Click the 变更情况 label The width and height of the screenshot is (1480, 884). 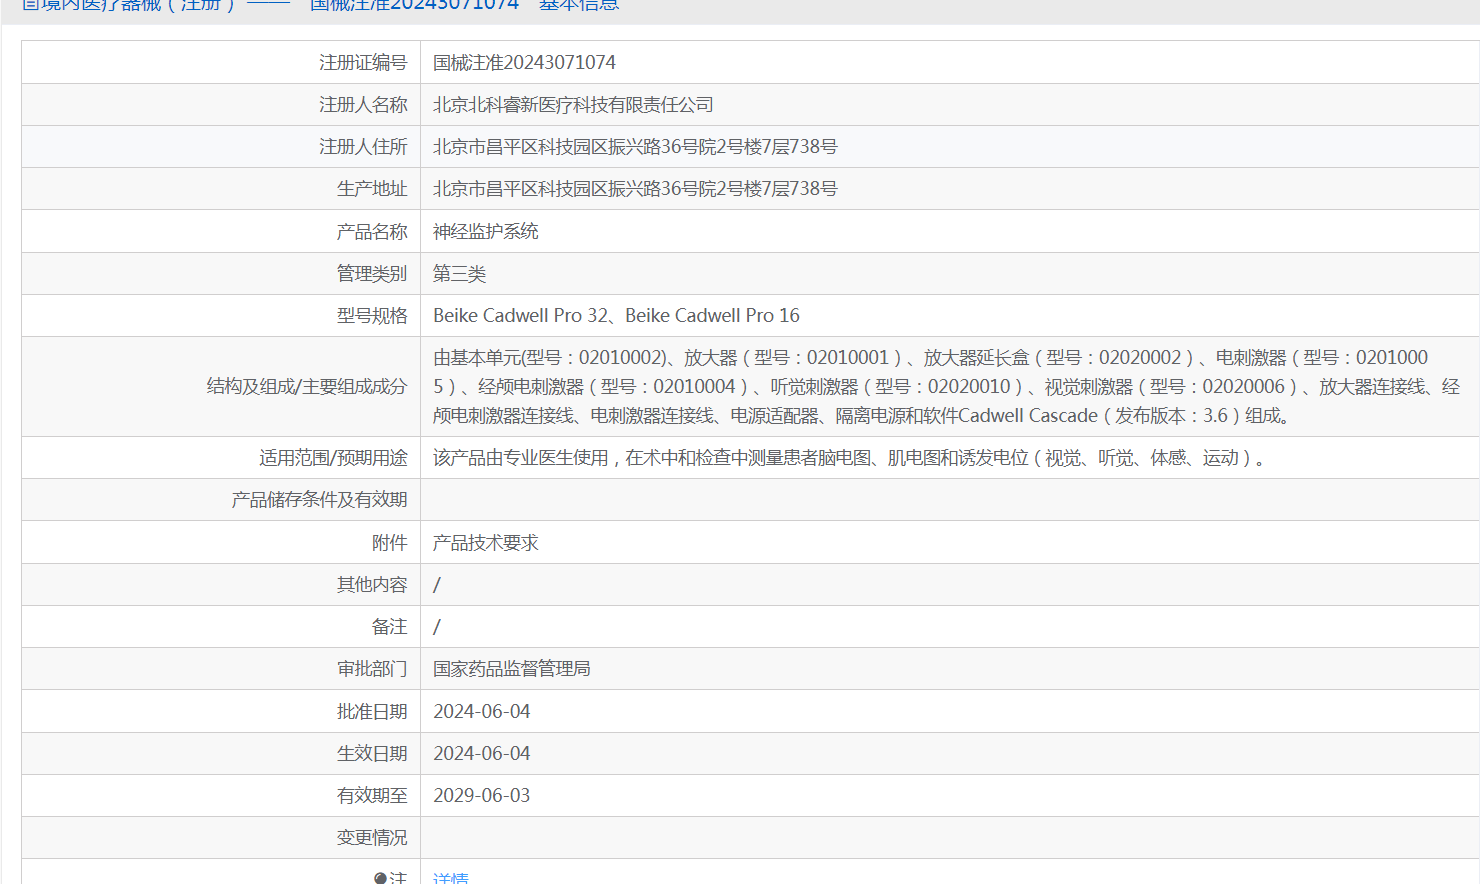(372, 837)
